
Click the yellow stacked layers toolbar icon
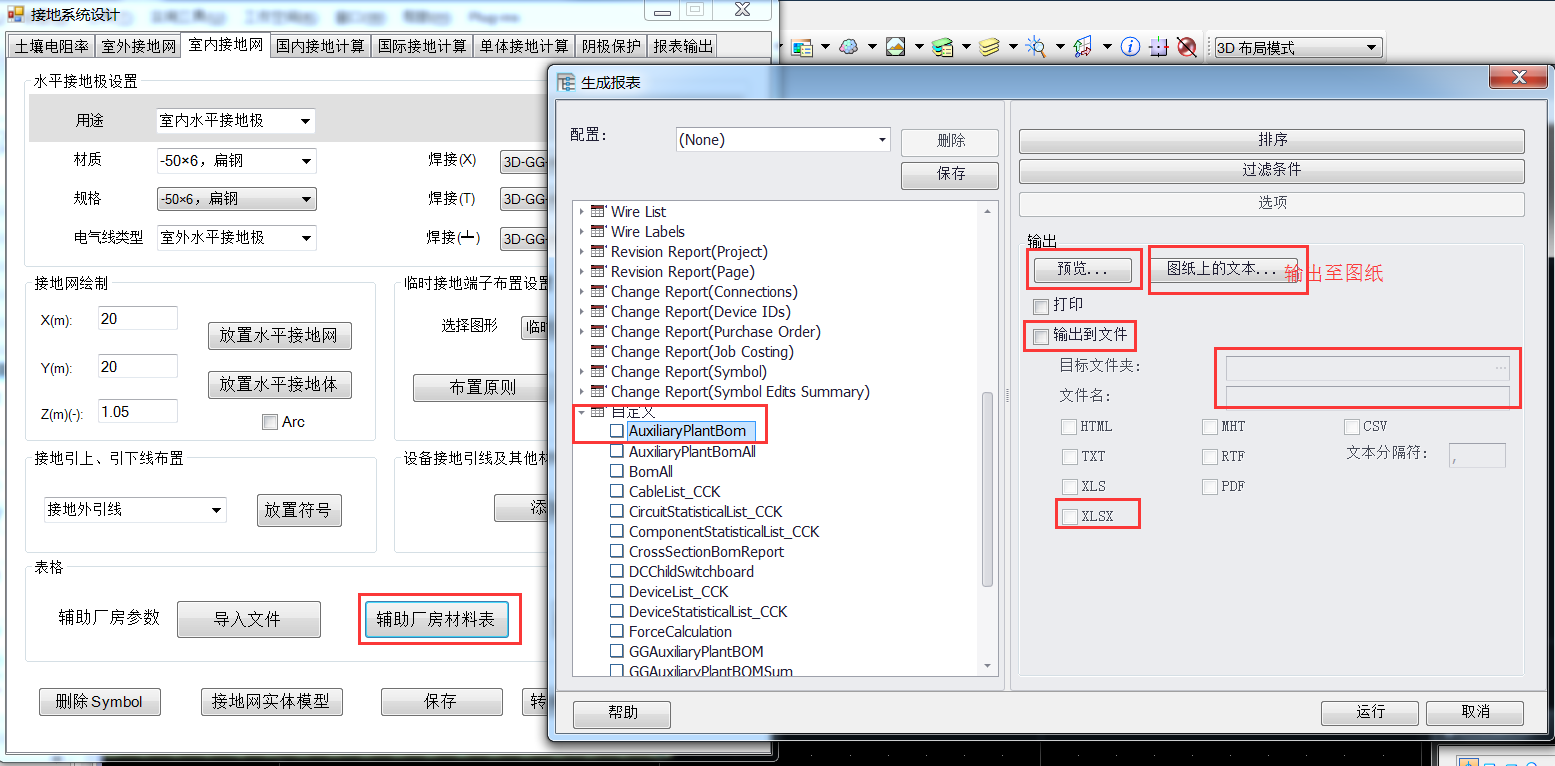(x=990, y=47)
